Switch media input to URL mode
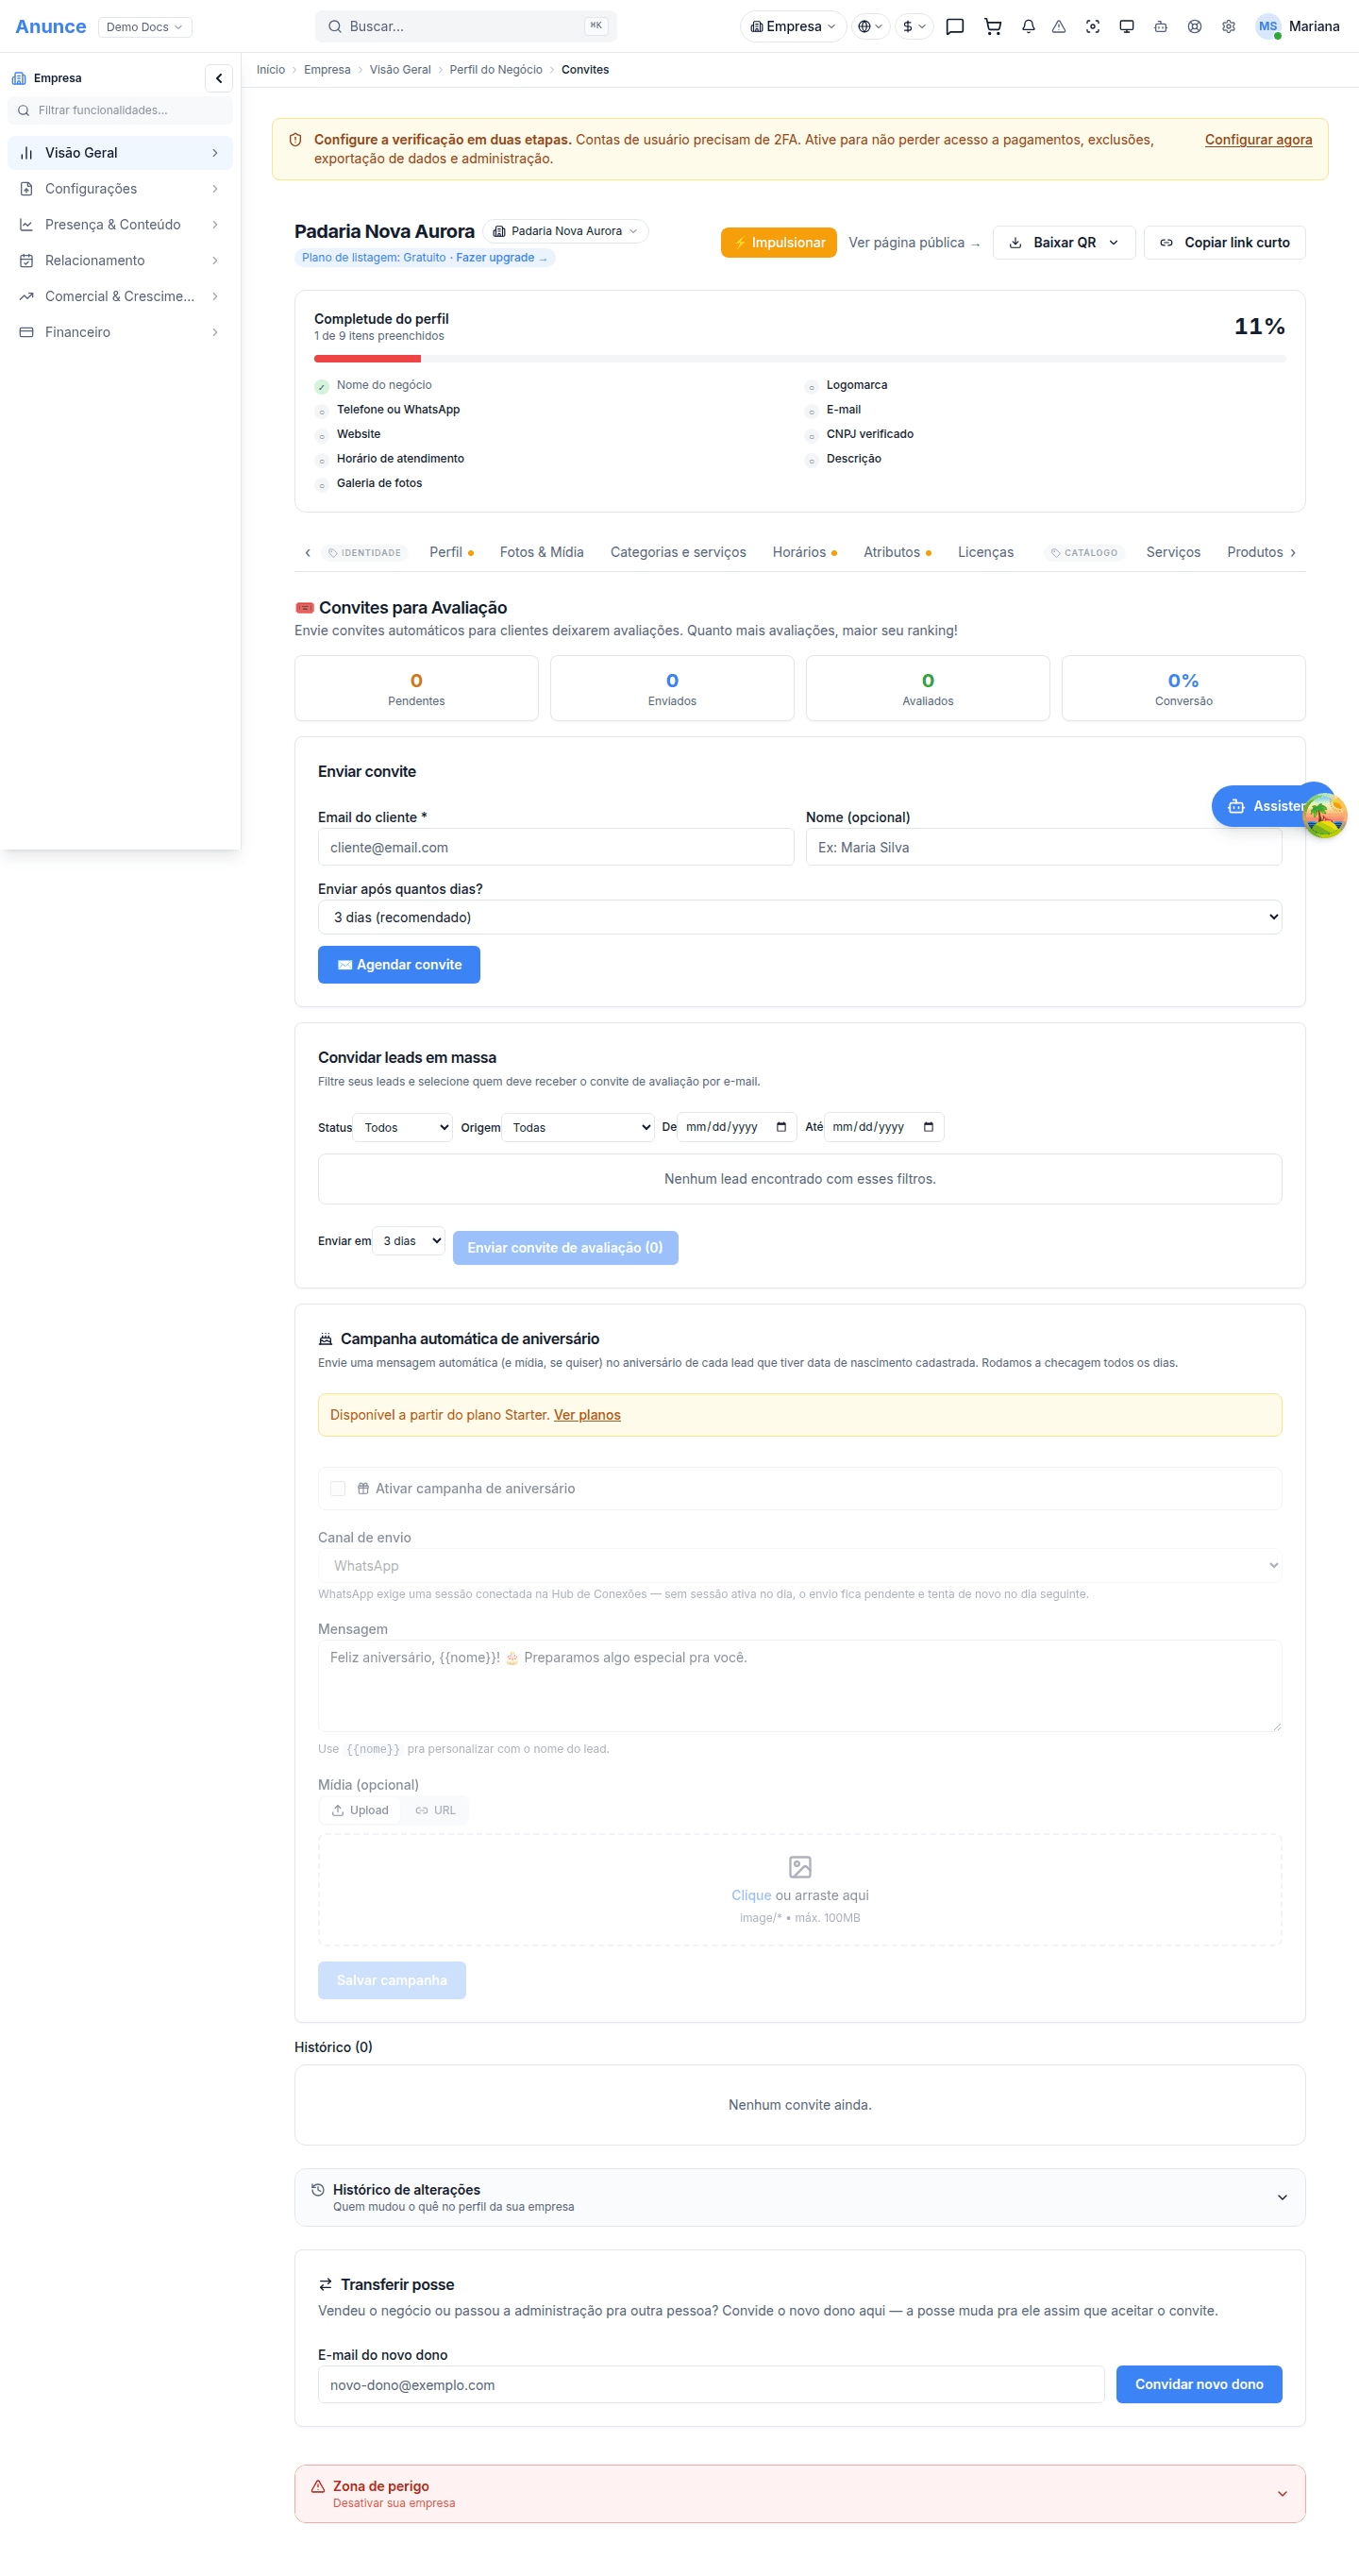 click(435, 1810)
